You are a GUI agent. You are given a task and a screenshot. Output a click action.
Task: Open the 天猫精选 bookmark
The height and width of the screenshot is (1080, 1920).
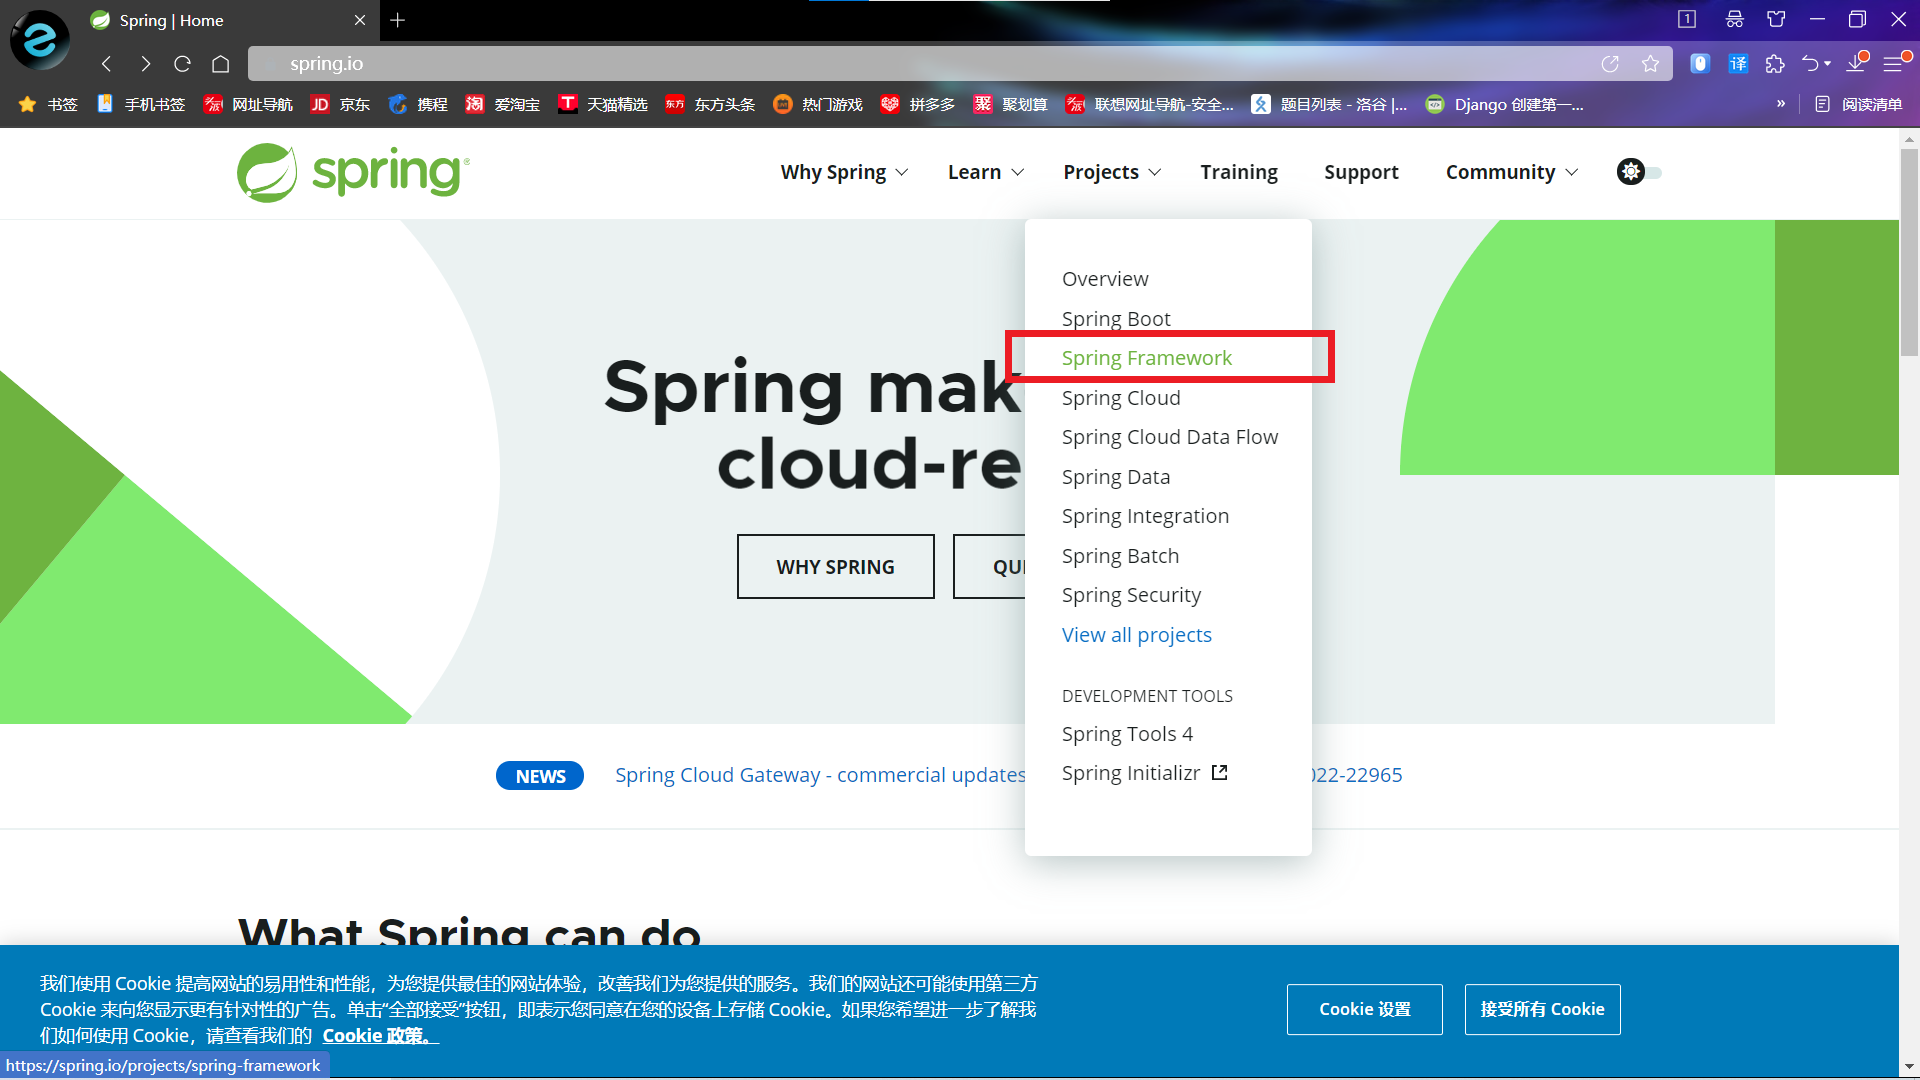pos(603,104)
